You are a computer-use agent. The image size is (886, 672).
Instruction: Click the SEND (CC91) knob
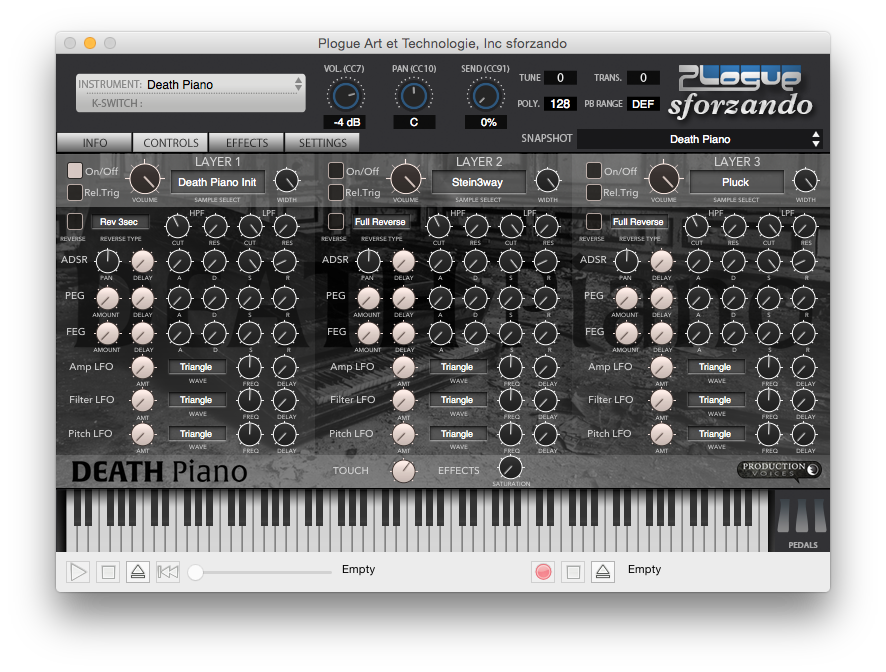485,96
